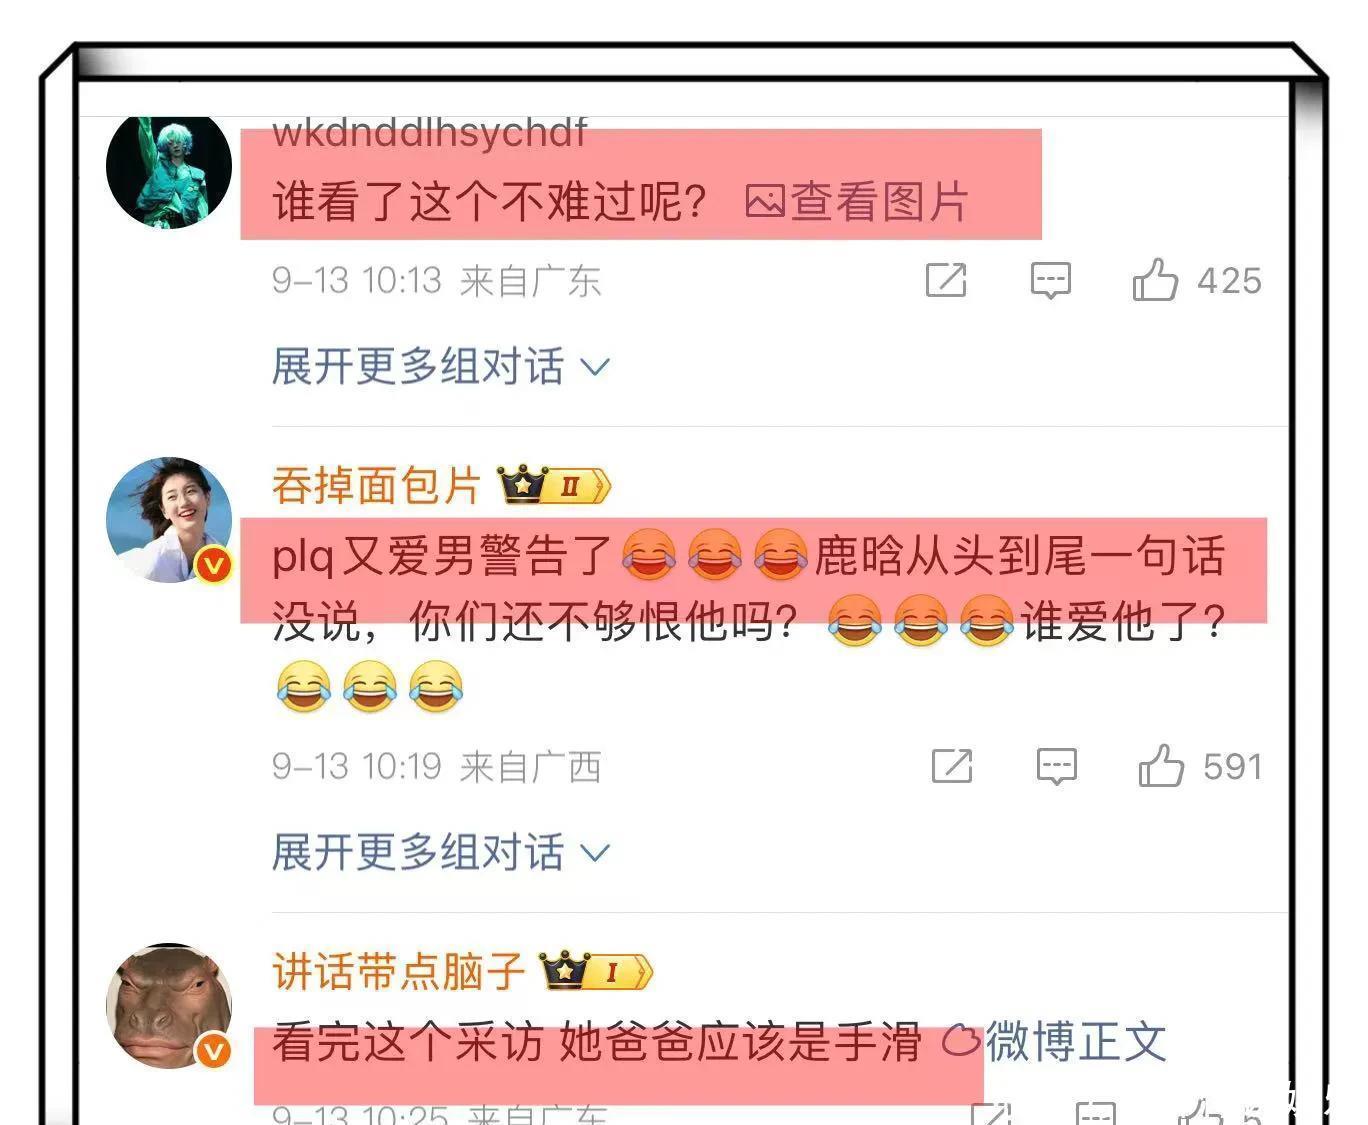Open 吞掉面包片's profile by name
Image resolution: width=1368 pixels, height=1125 pixels.
pyautogui.click(x=376, y=486)
